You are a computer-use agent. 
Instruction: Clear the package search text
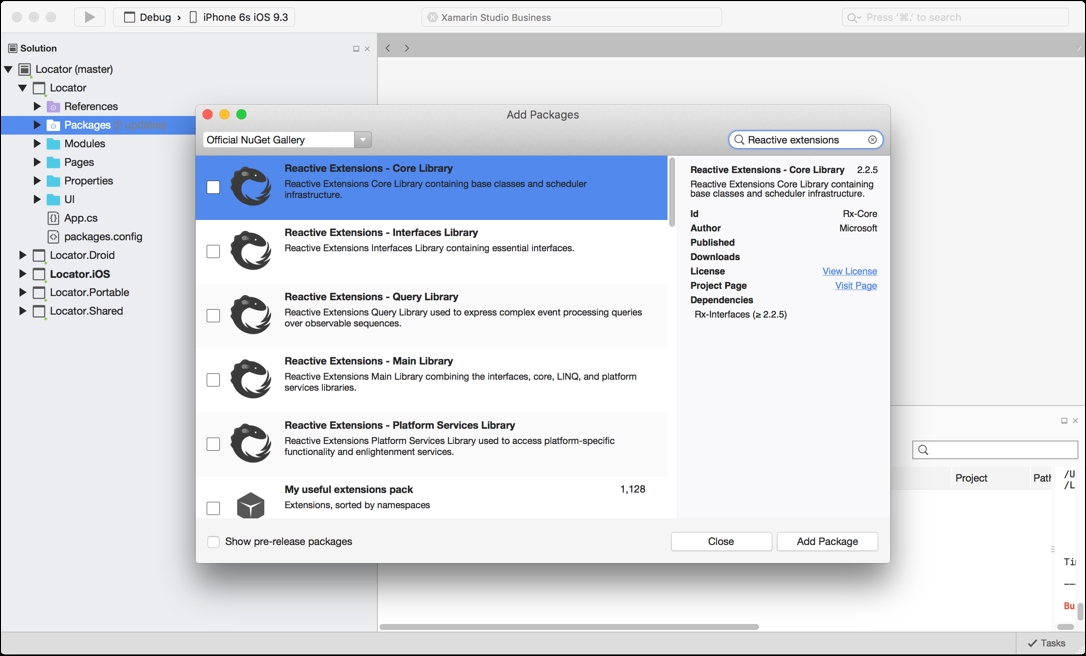872,140
